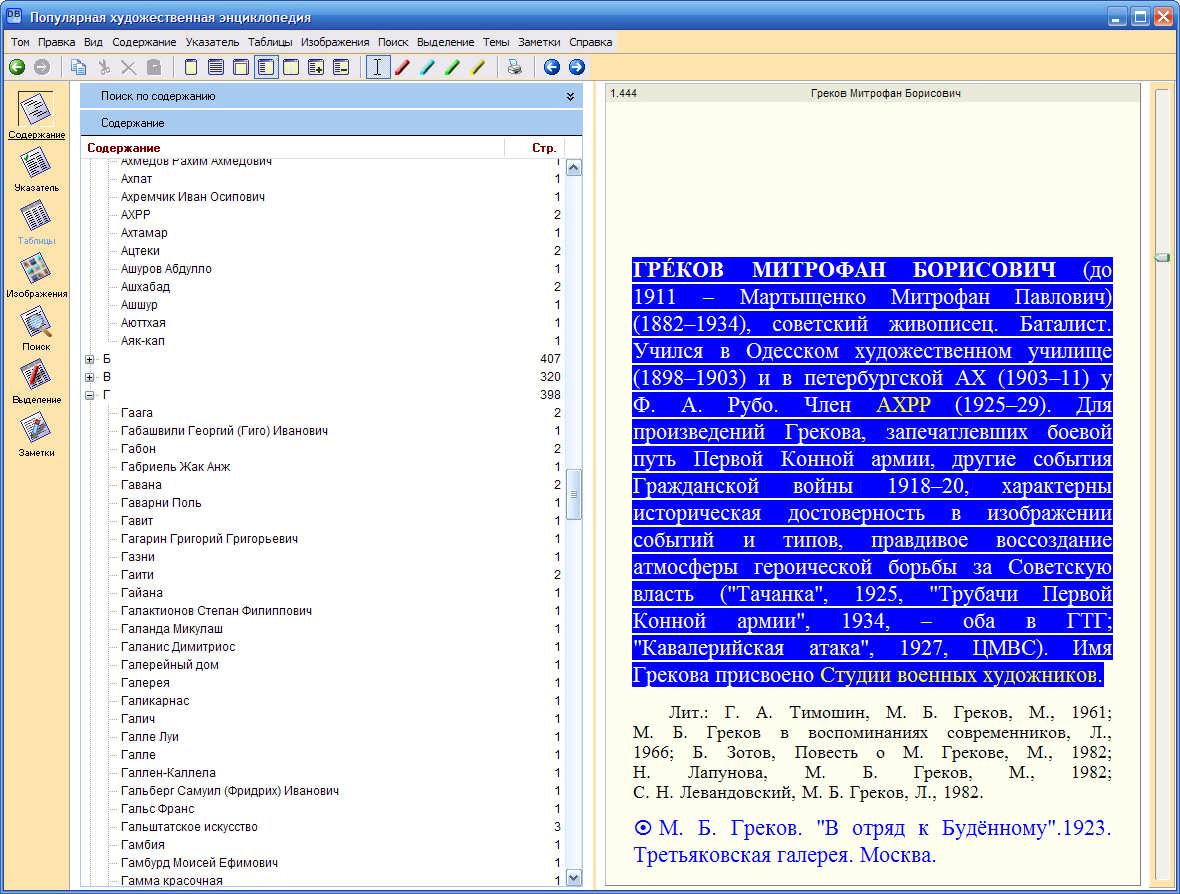Open the Справка menu

point(591,42)
